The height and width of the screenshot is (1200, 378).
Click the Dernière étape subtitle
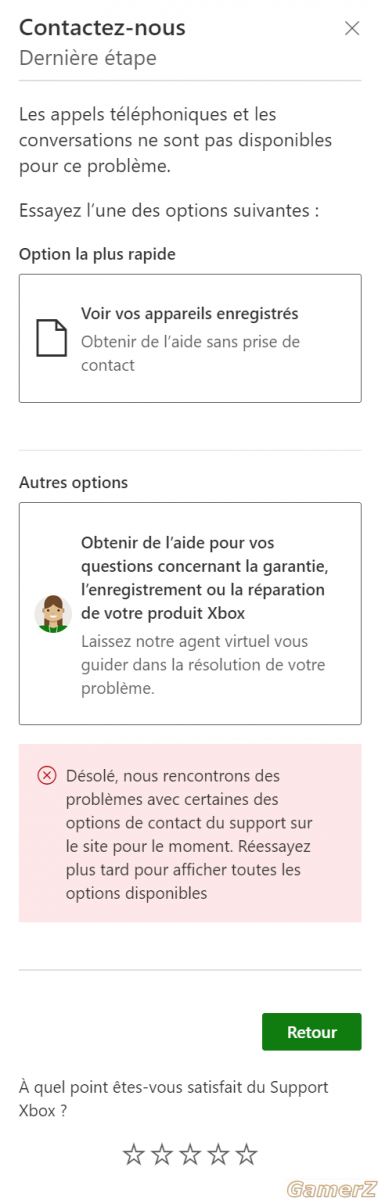point(88,58)
